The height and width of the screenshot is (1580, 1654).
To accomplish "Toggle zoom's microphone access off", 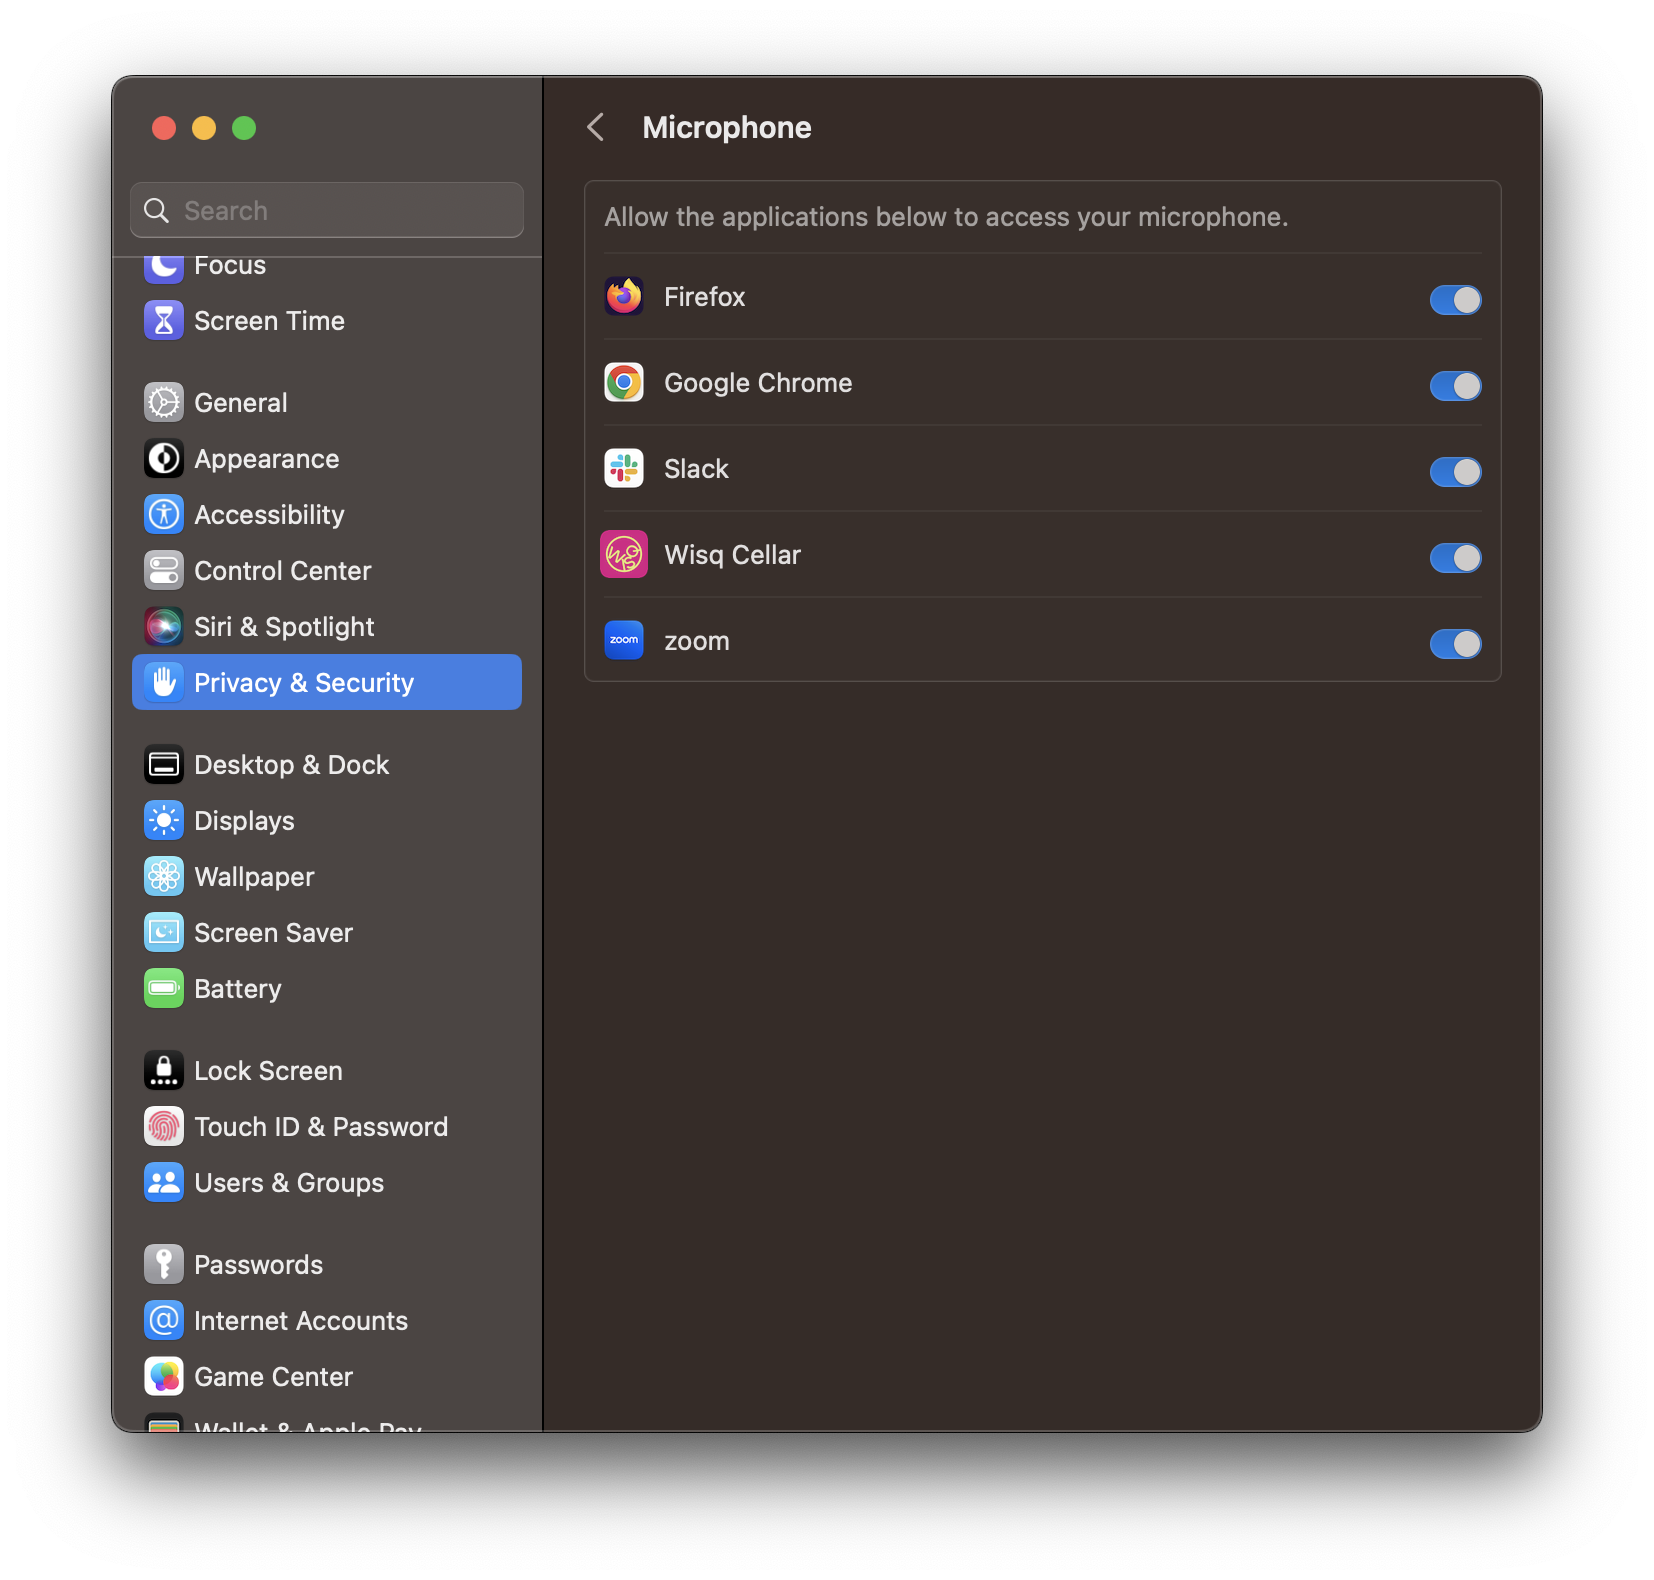I will (1455, 645).
